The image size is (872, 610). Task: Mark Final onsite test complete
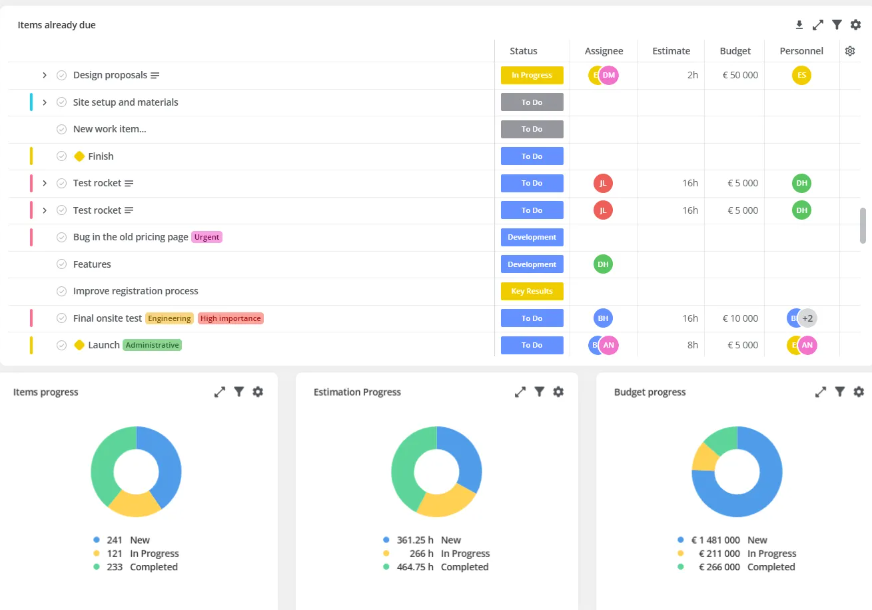[x=61, y=318]
